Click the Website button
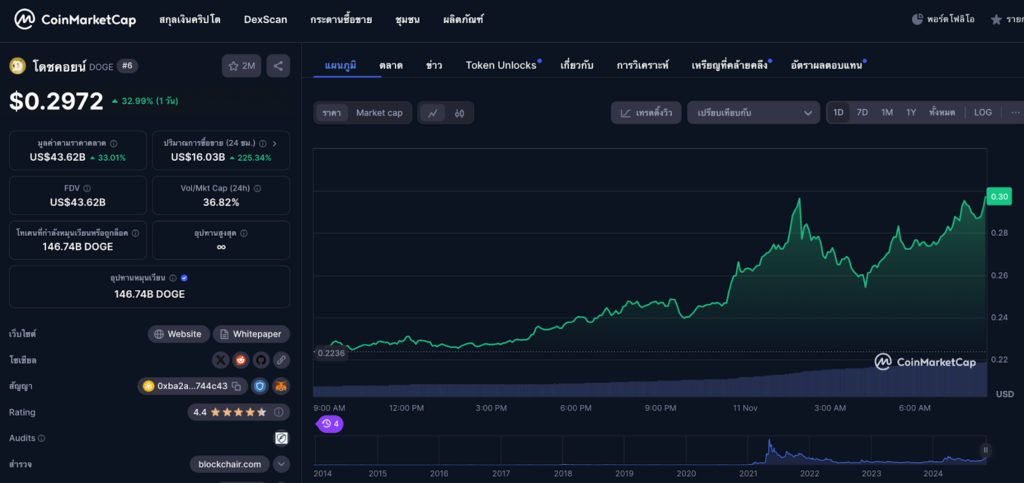 (x=177, y=334)
